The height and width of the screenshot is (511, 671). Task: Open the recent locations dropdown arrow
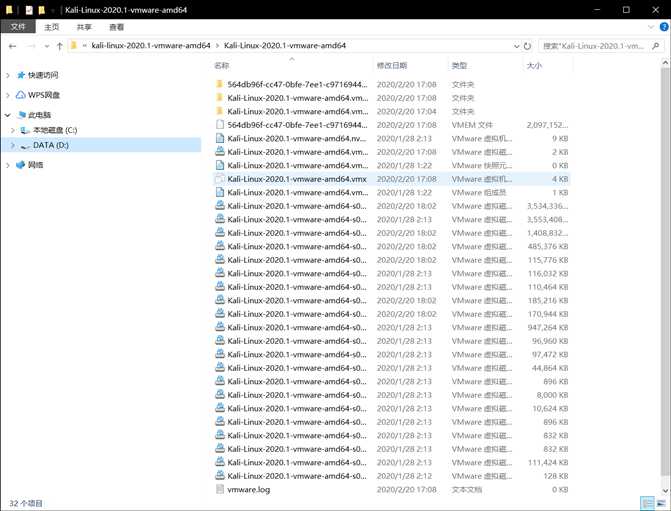coord(47,46)
